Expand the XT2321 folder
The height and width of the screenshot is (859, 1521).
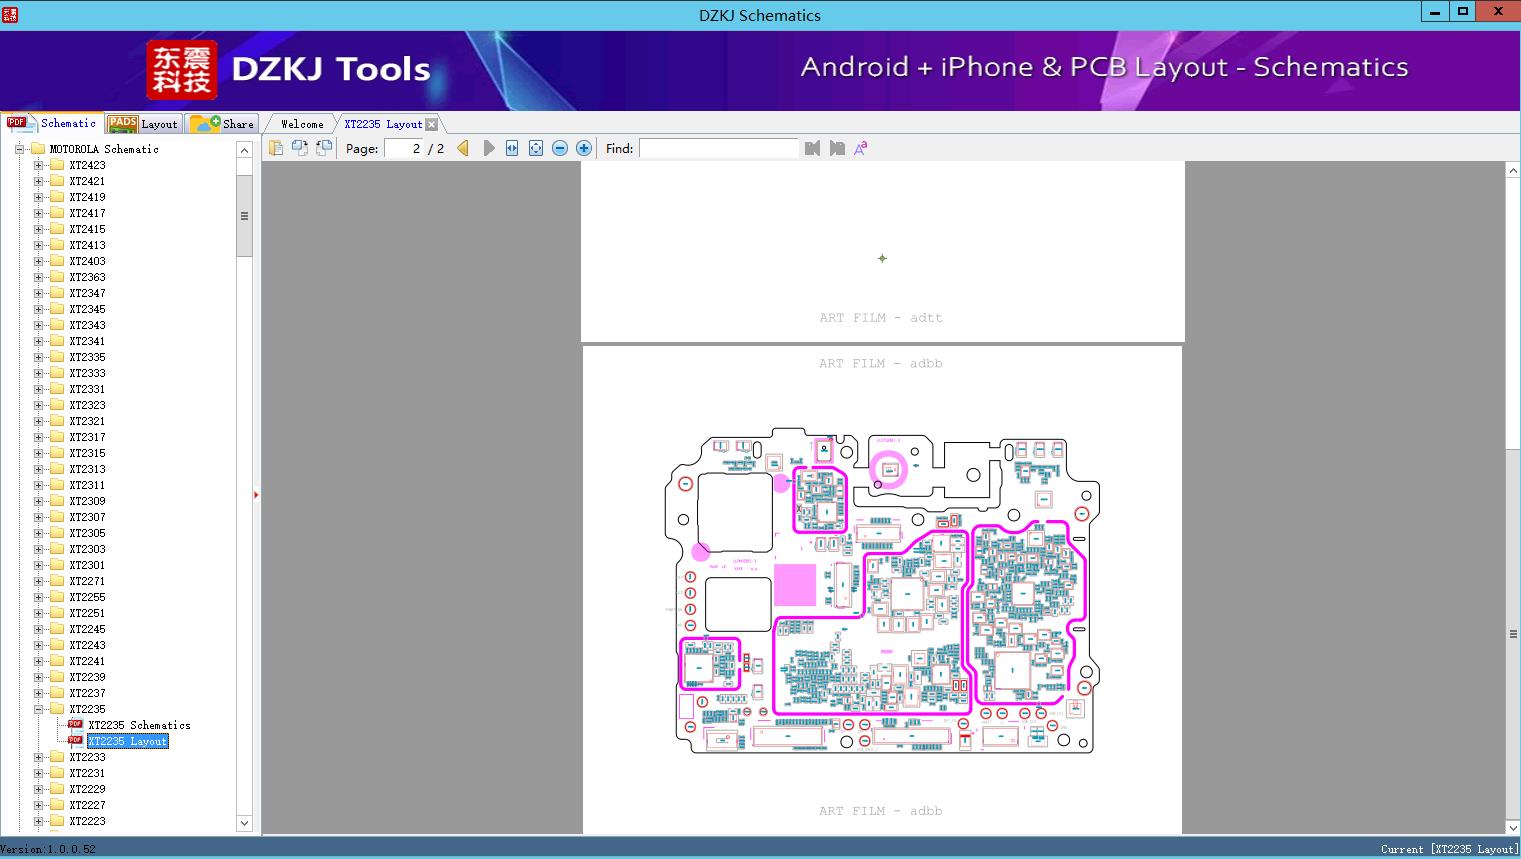coord(38,421)
